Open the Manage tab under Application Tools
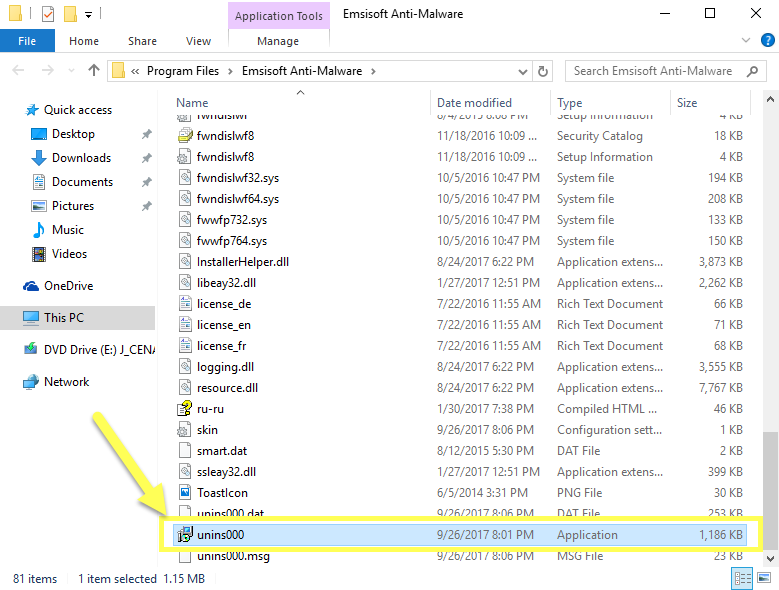 (x=278, y=41)
